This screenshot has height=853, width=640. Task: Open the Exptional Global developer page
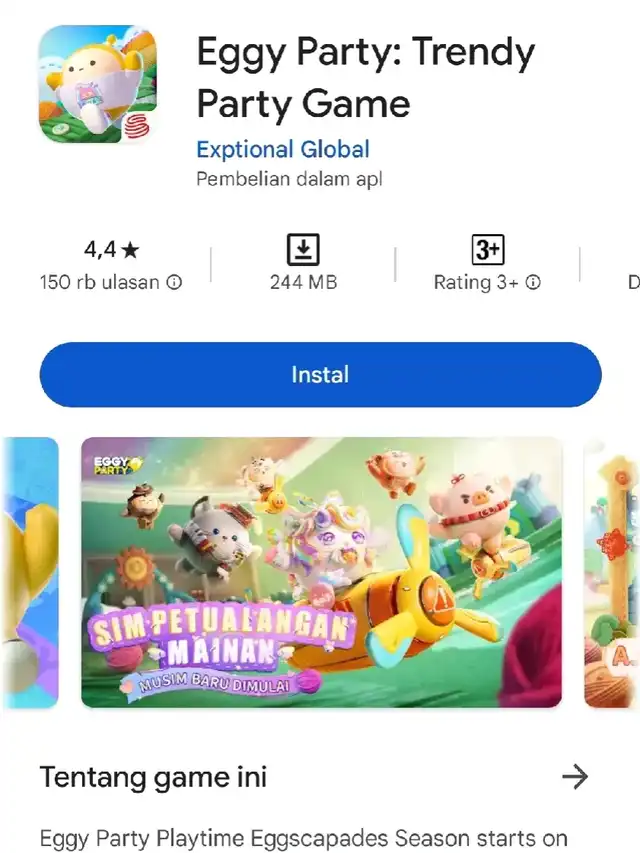pyautogui.click(x=283, y=149)
